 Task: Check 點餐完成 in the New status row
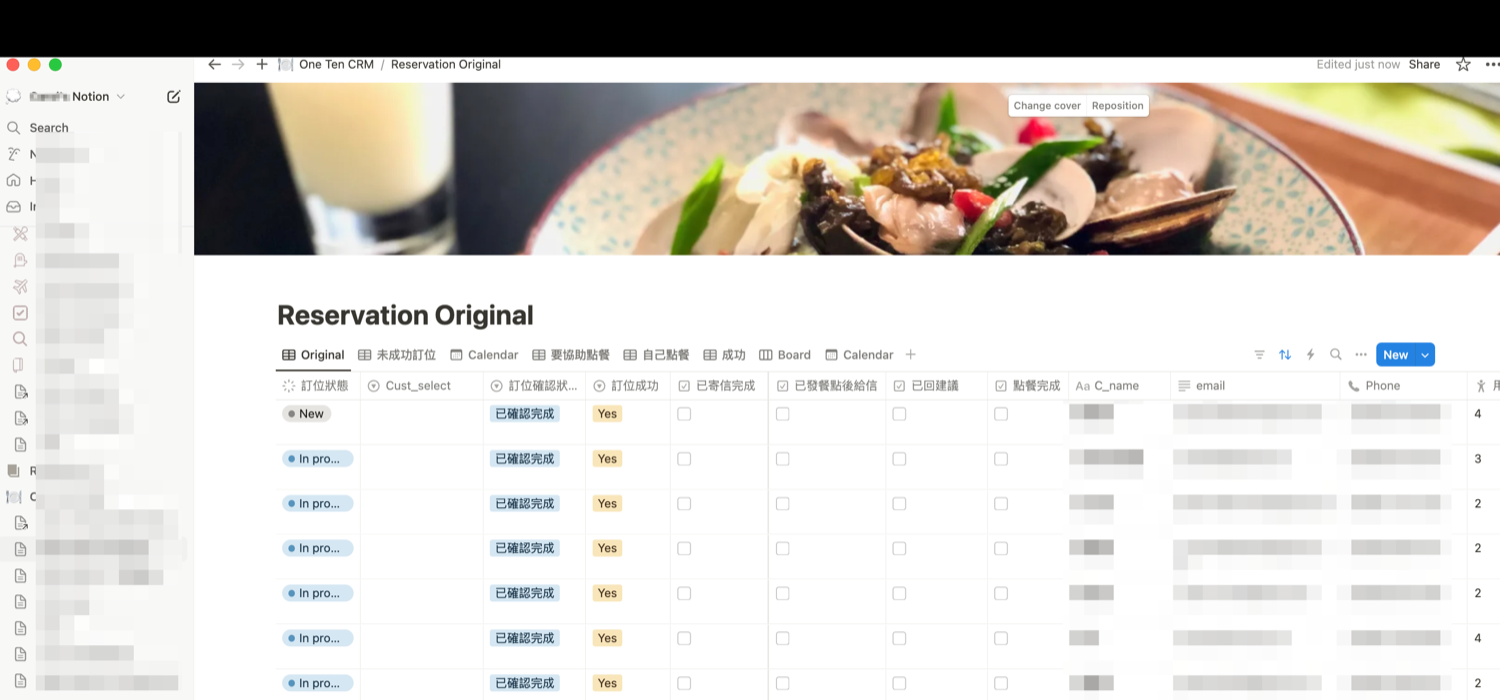point(1001,414)
